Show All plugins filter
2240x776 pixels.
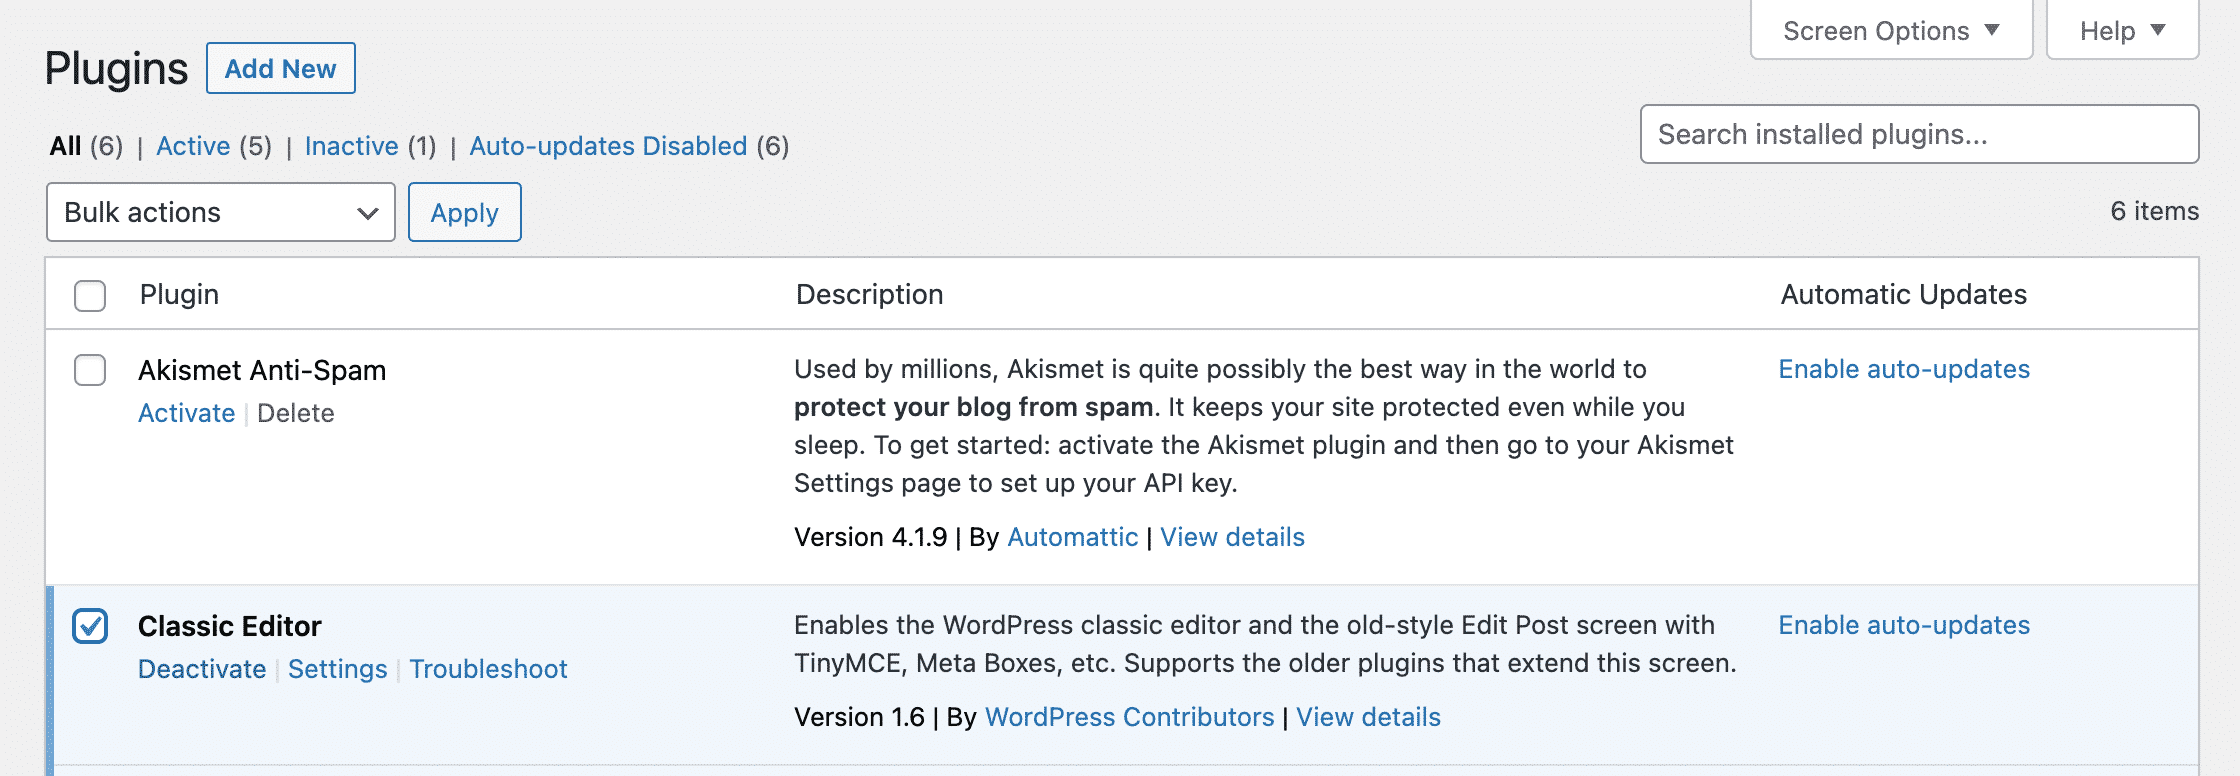pos(66,146)
